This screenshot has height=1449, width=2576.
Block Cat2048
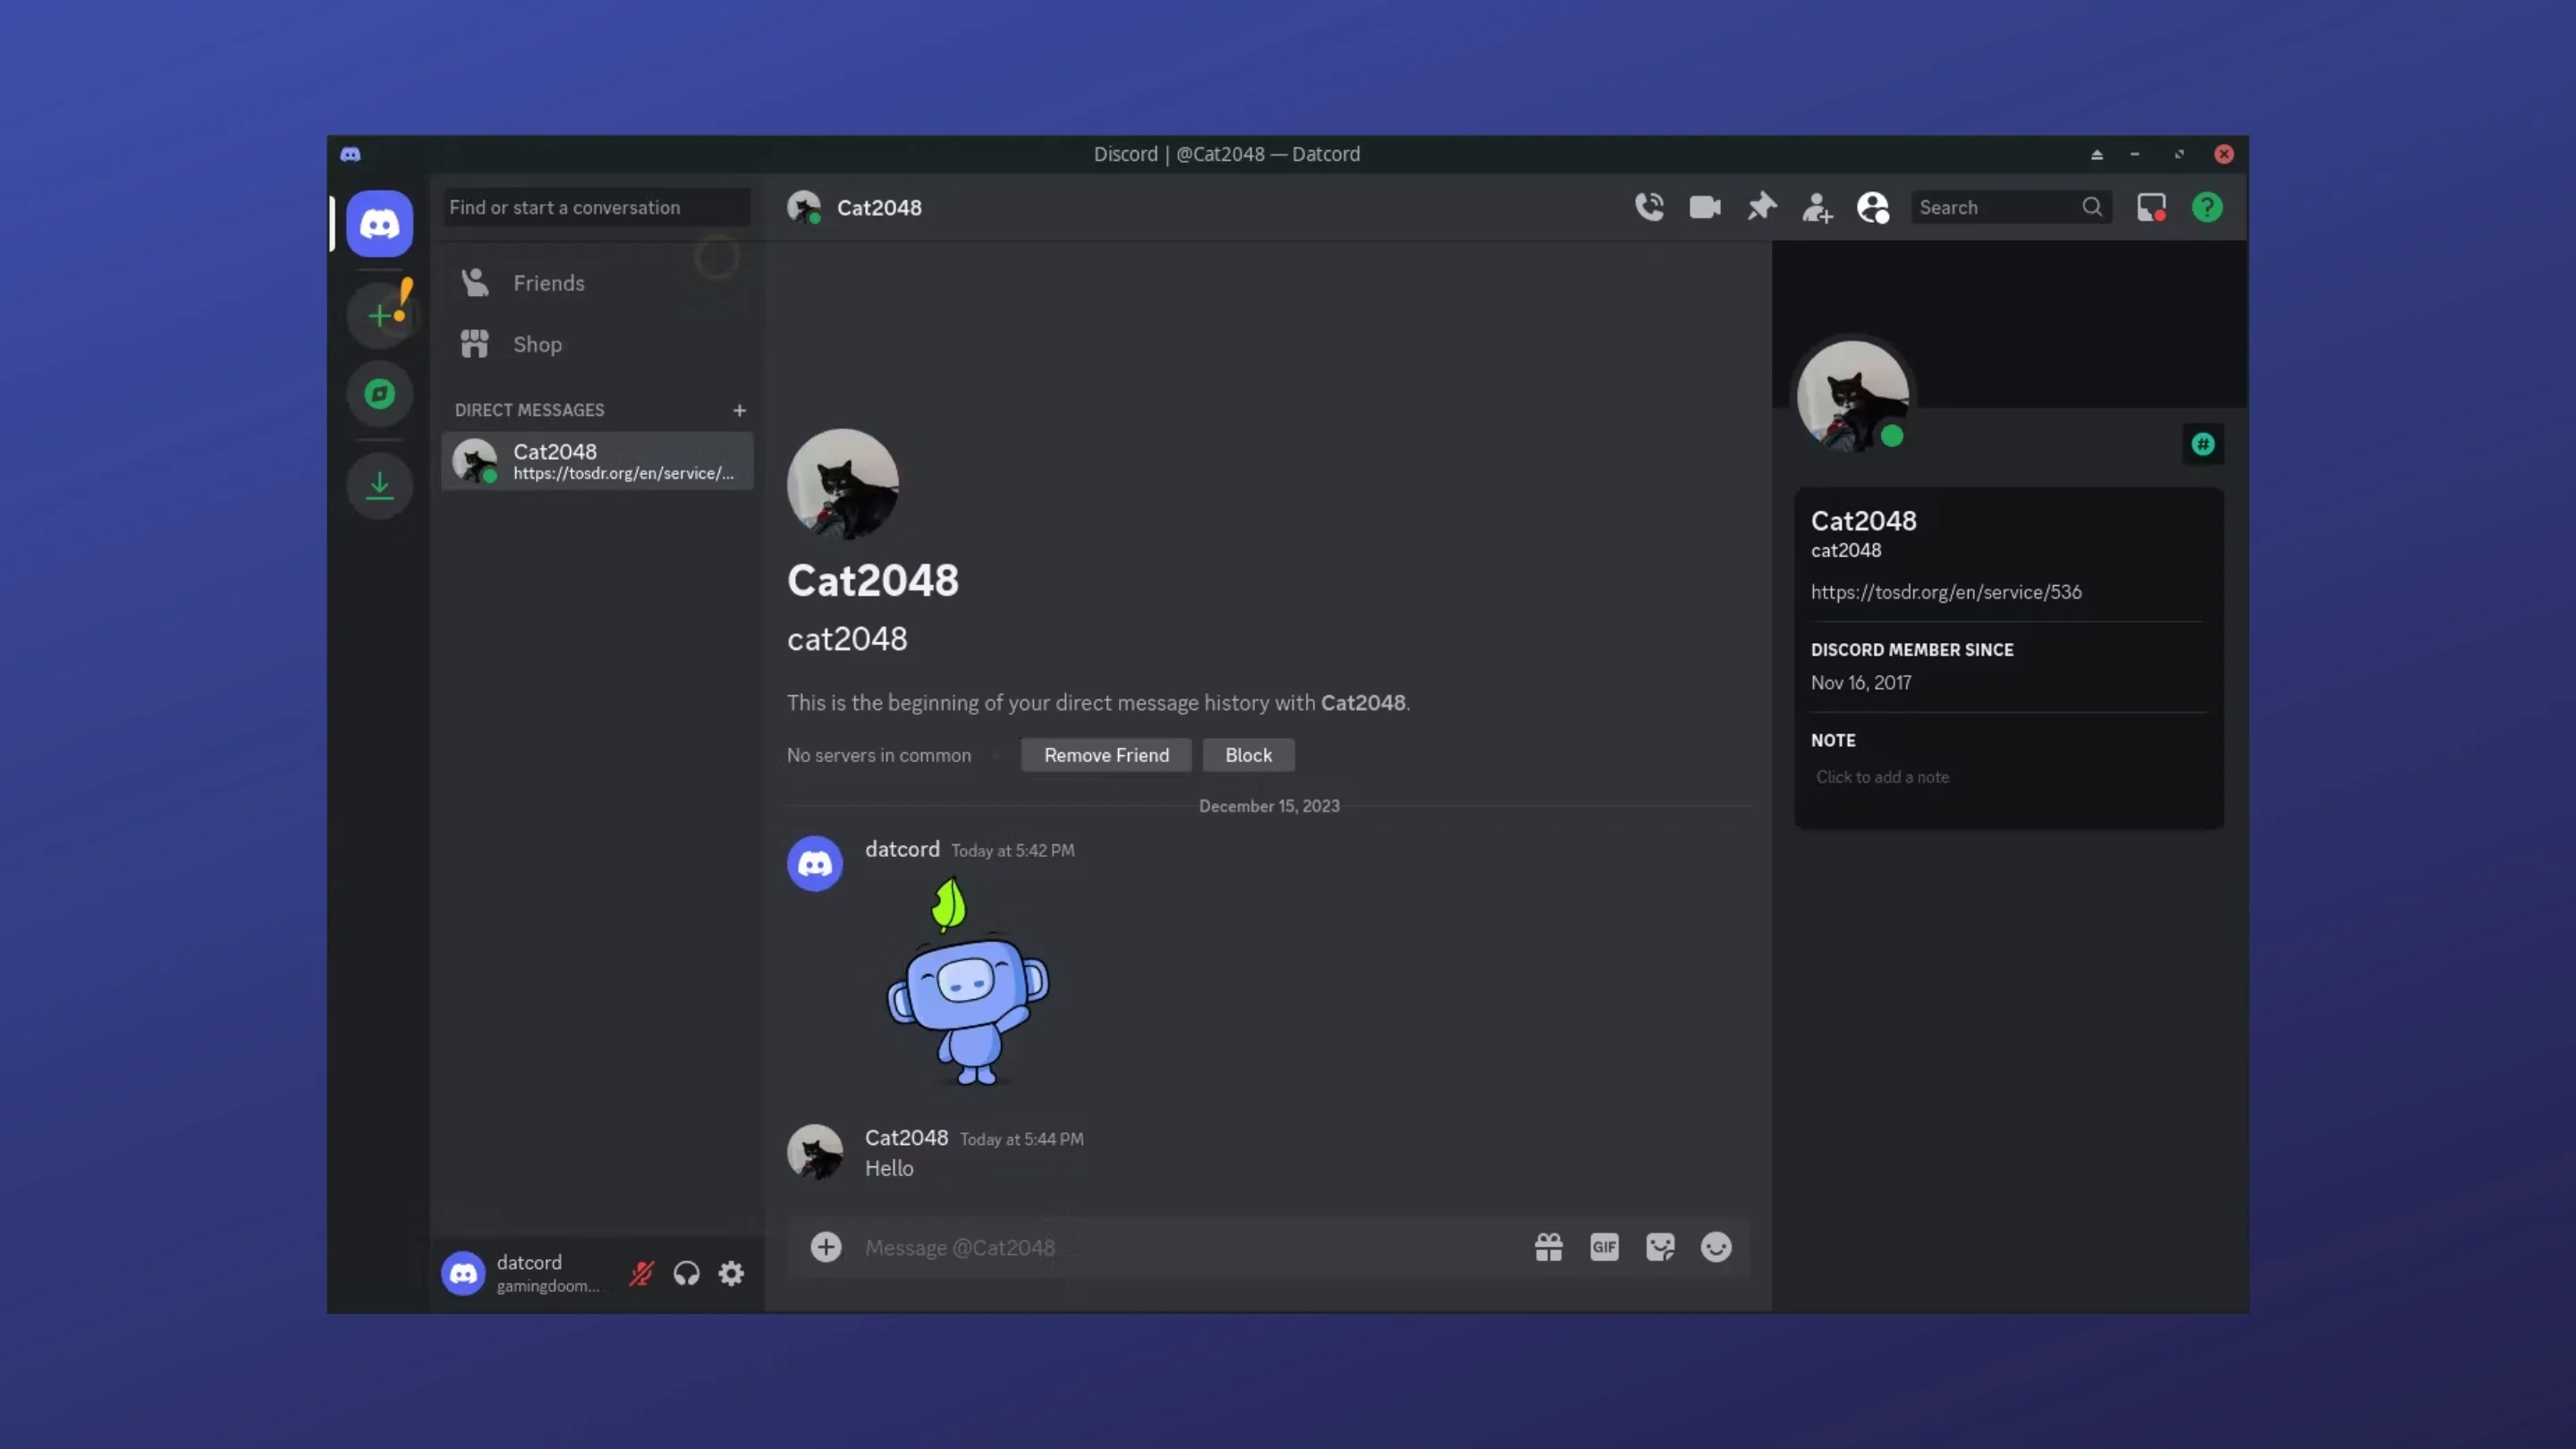(1248, 755)
